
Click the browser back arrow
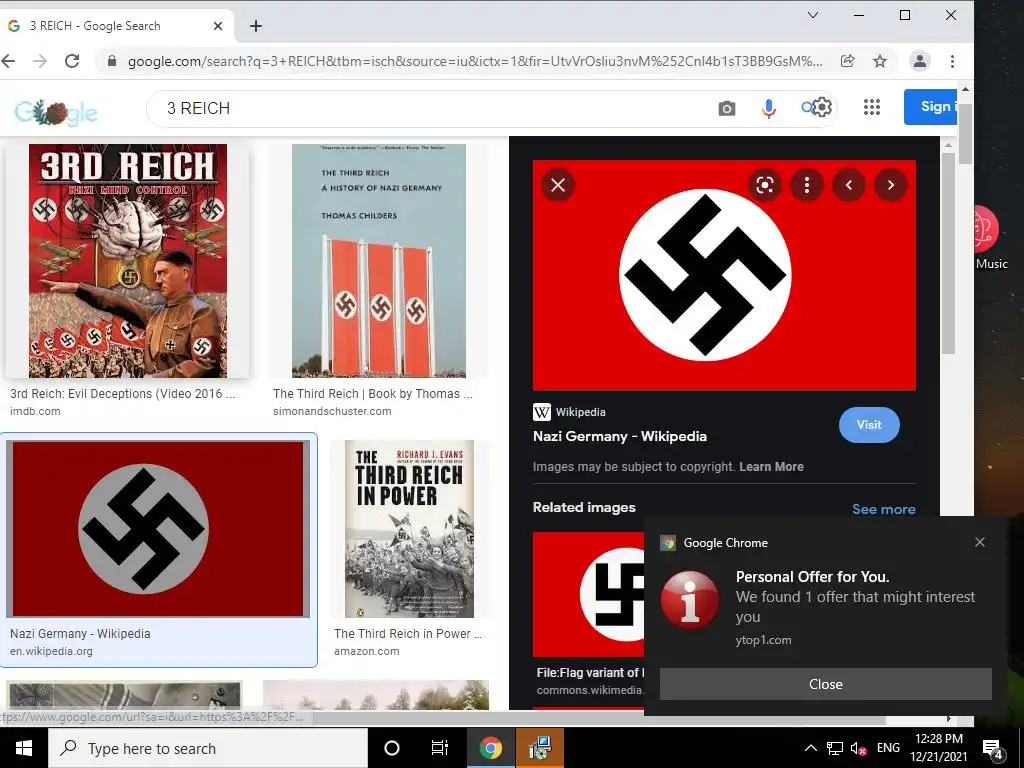pyautogui.click(x=8, y=61)
